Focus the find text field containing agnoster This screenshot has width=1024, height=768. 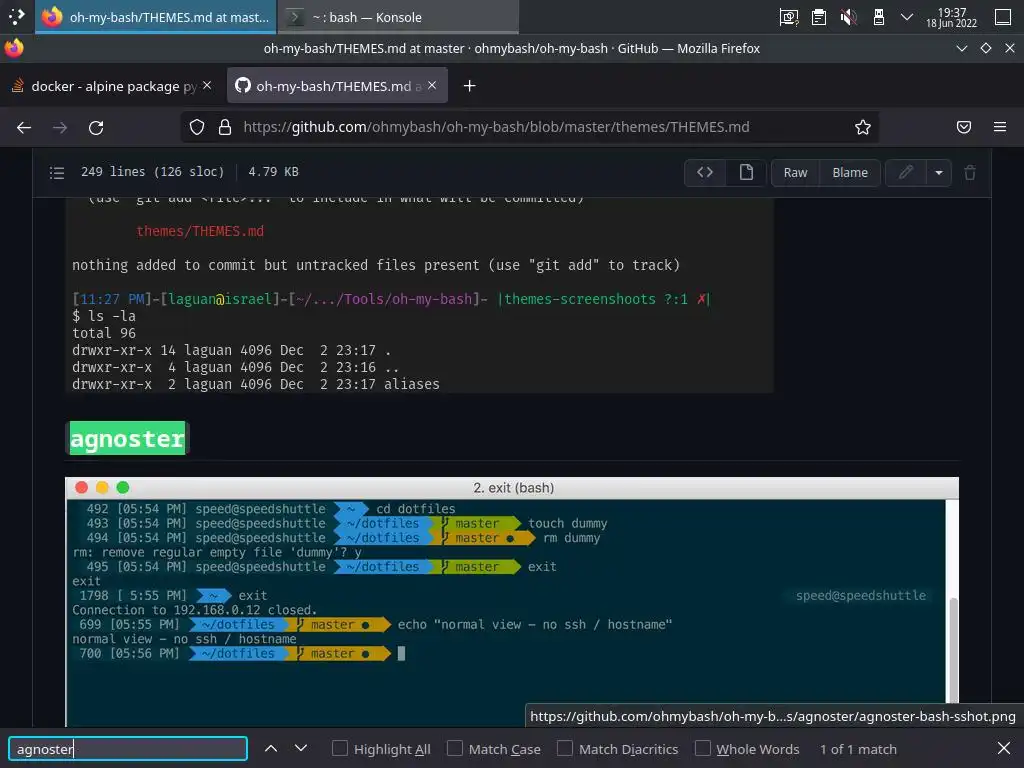point(128,748)
